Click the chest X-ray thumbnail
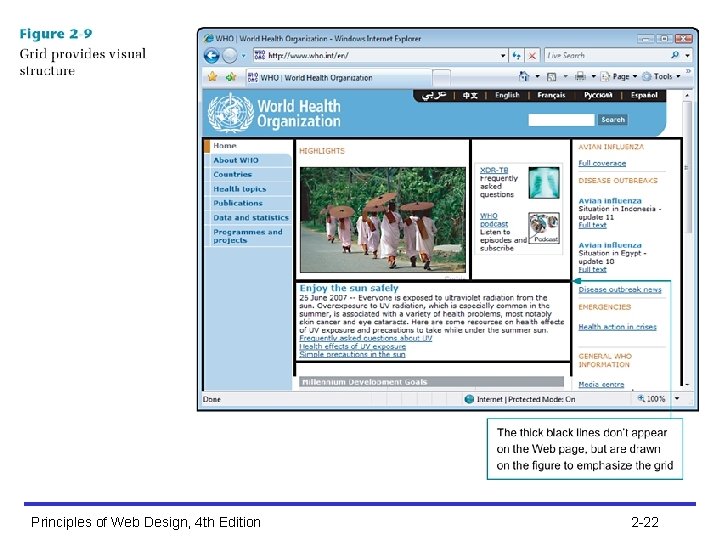This screenshot has width=720, height=540. pos(544,183)
